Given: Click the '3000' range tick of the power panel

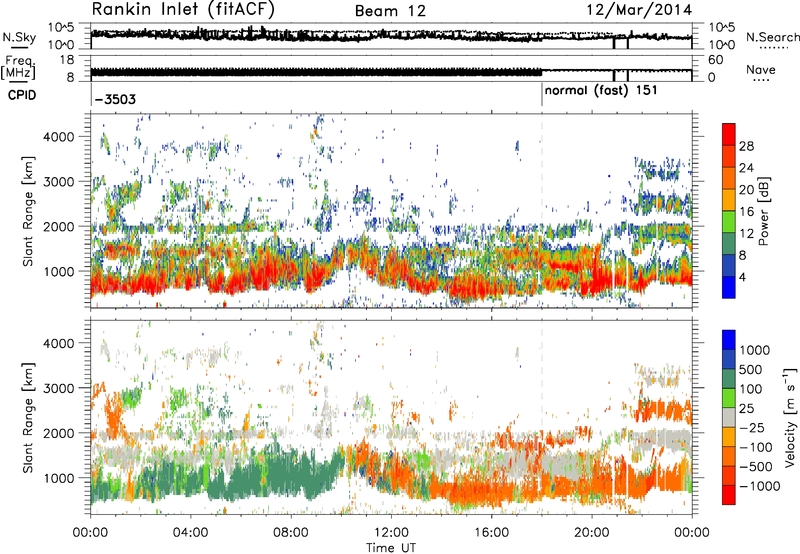Looking at the screenshot, I should coord(58,182).
